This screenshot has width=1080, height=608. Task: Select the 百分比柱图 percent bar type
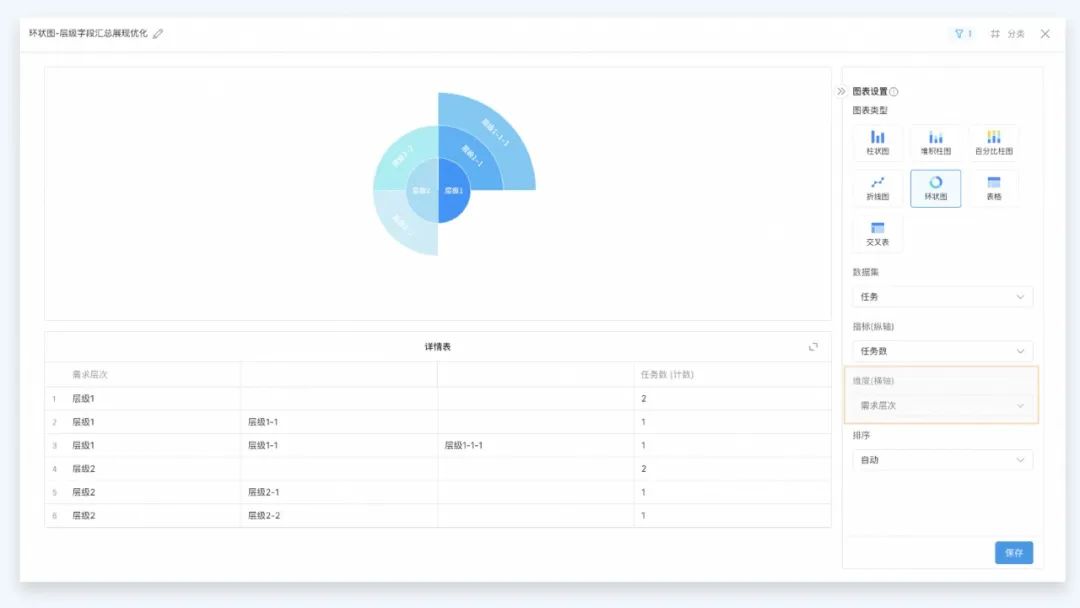coord(993,143)
